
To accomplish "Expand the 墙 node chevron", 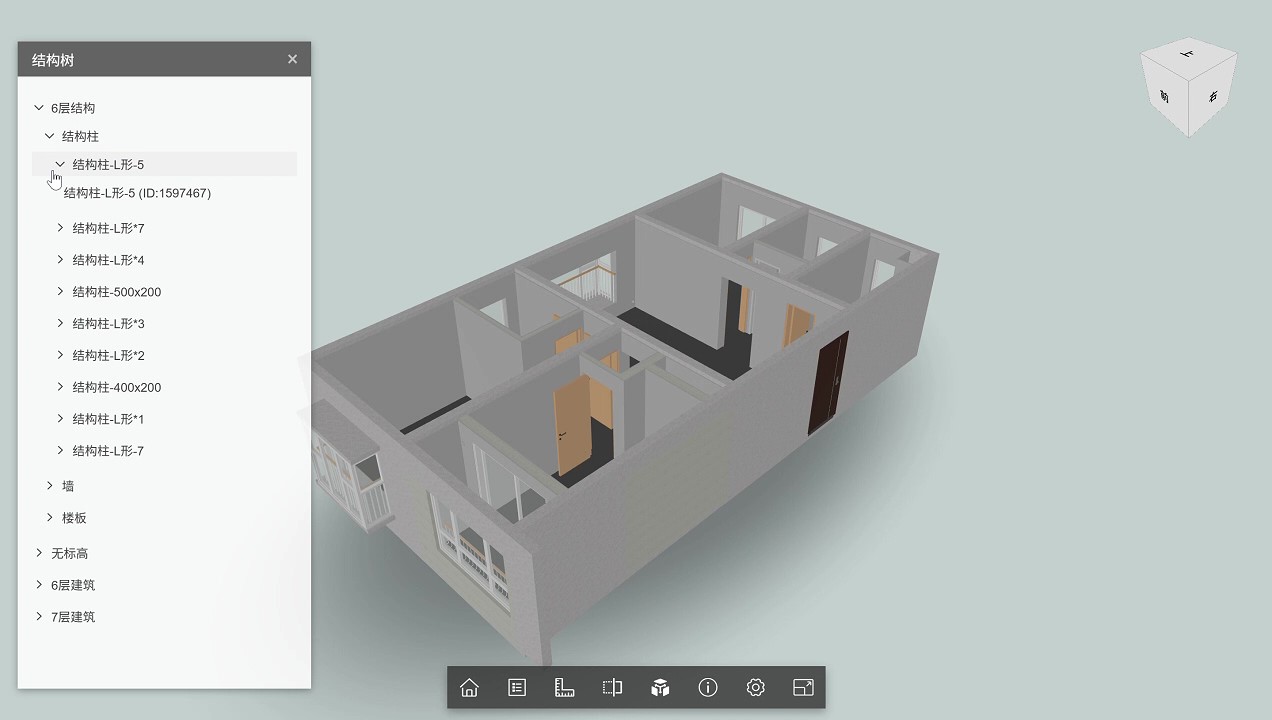I will [x=50, y=486].
